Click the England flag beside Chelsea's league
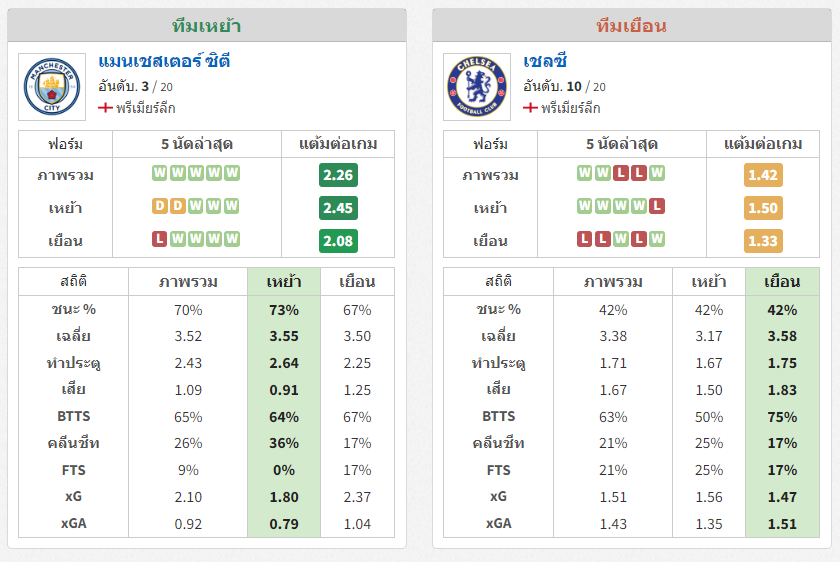Viewport: 840px width, 562px height. coord(530,108)
